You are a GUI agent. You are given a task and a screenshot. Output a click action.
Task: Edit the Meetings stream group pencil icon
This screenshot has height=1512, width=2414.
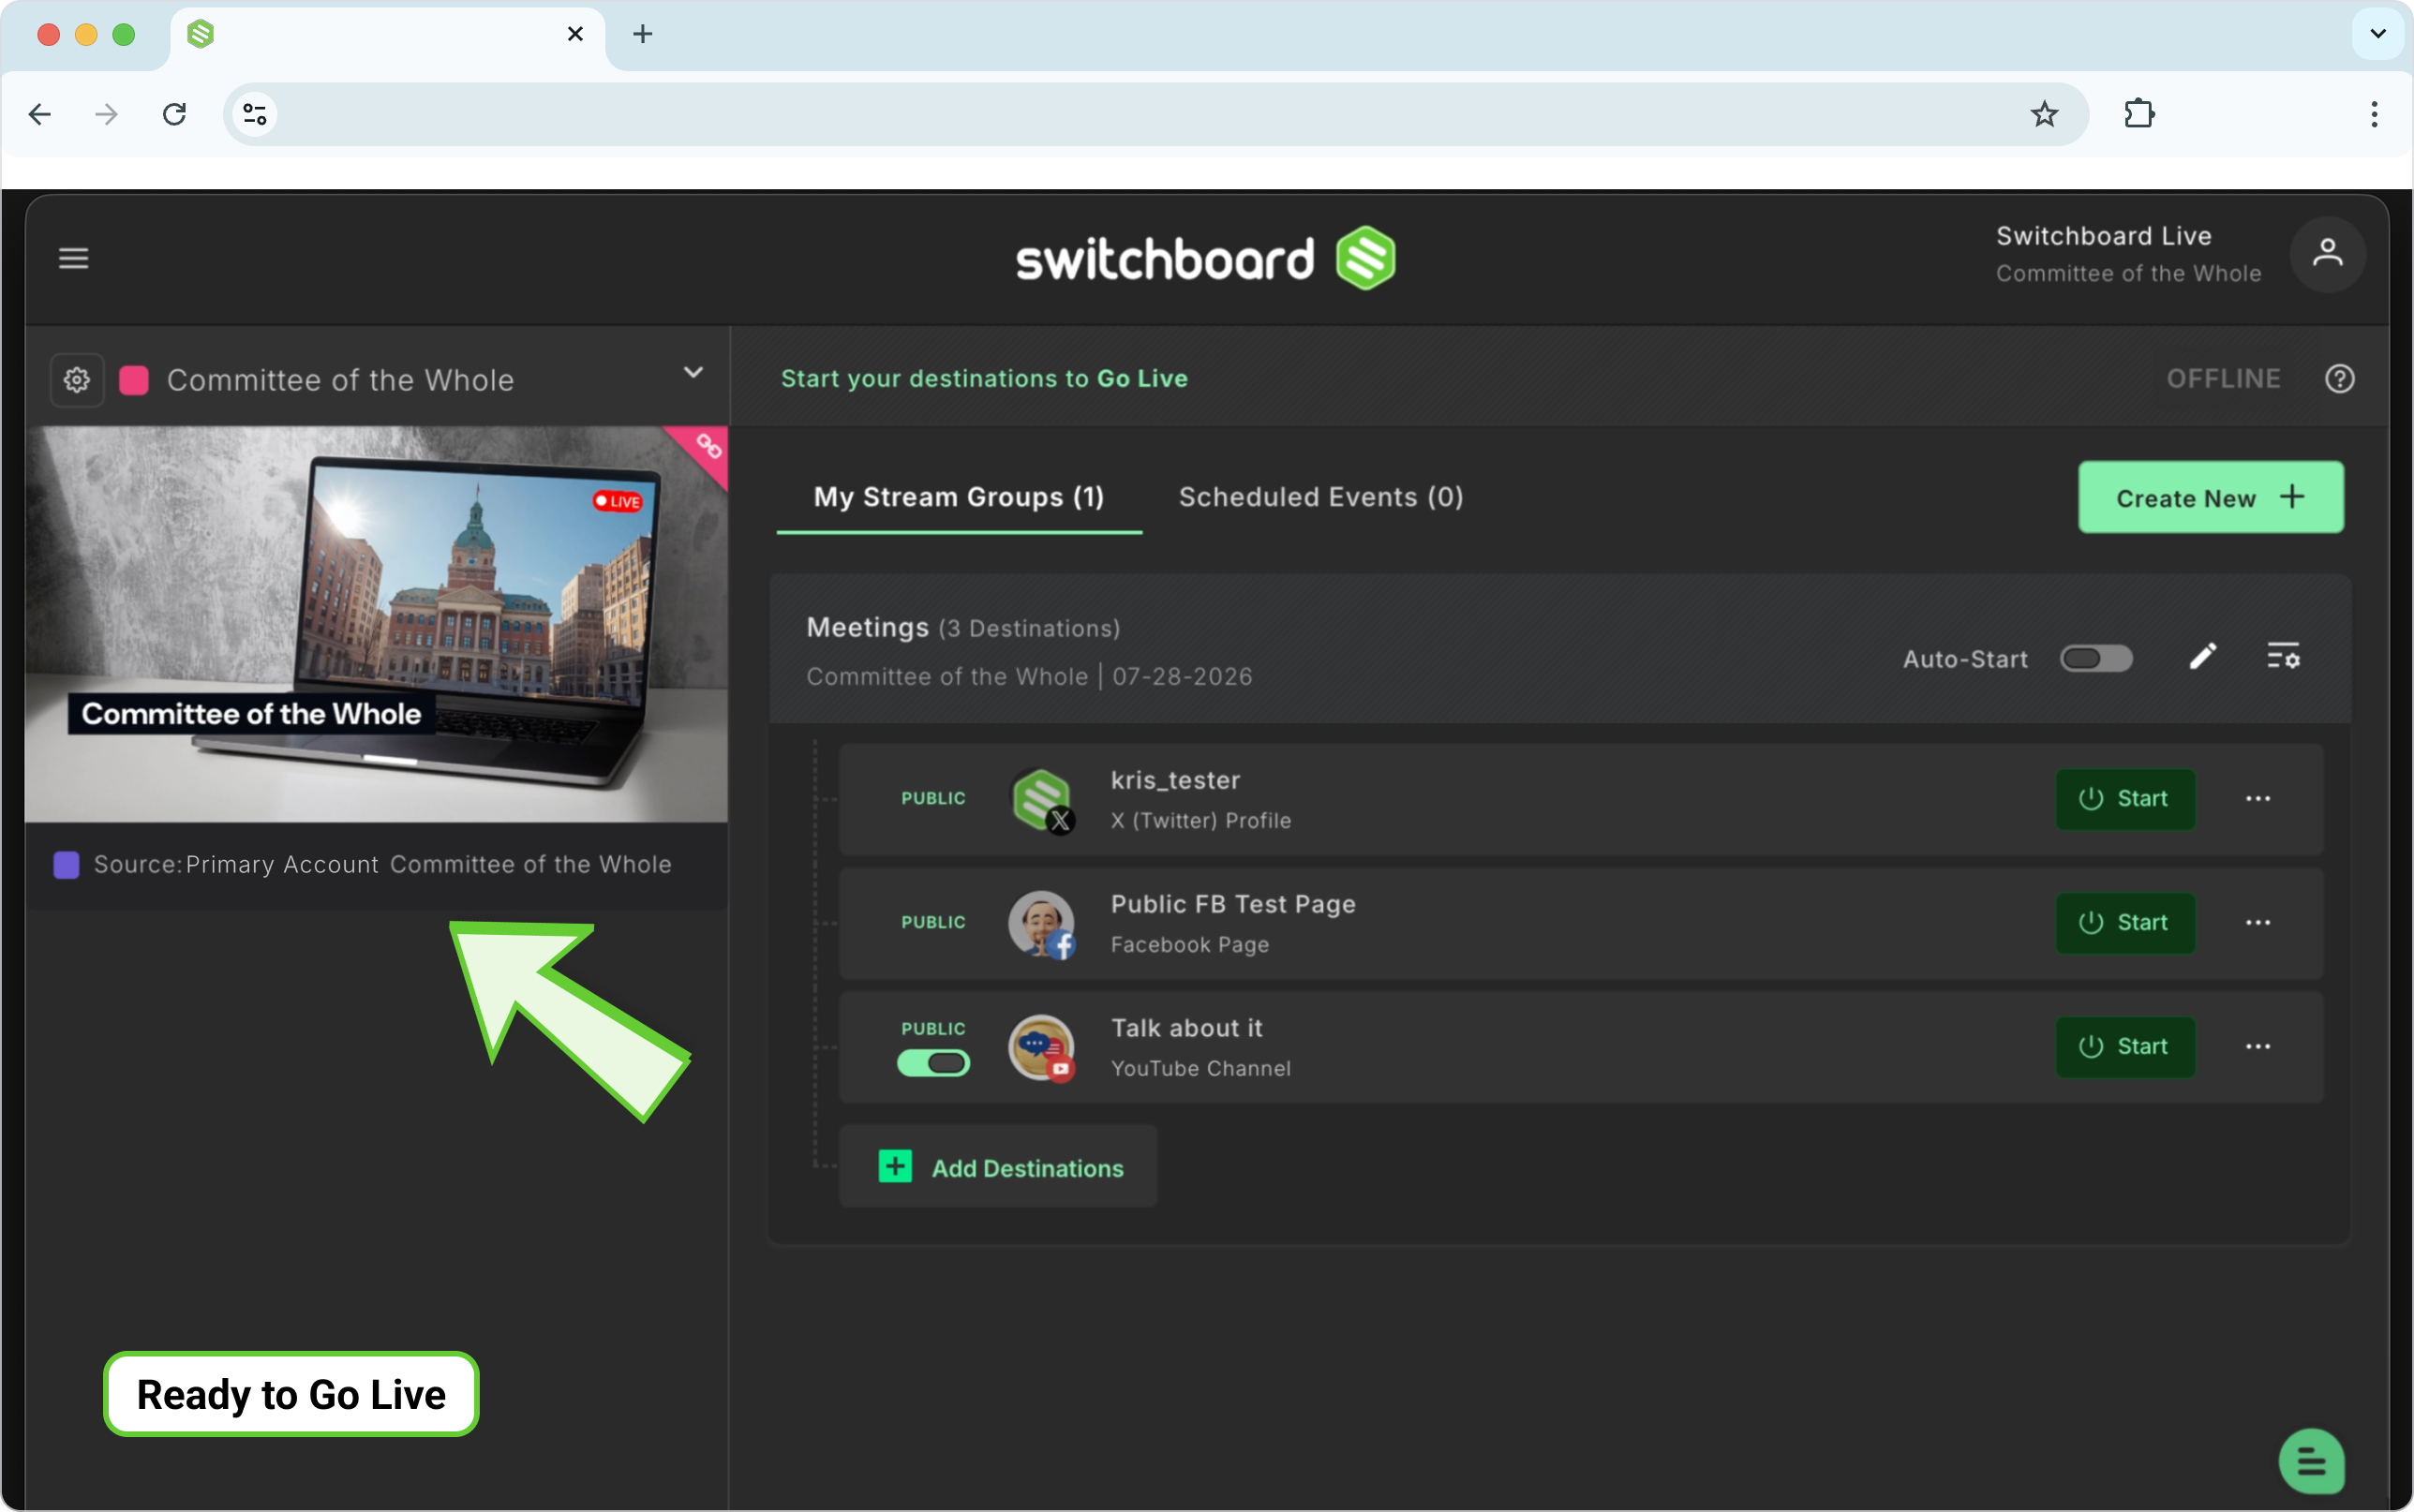pyautogui.click(x=2202, y=657)
